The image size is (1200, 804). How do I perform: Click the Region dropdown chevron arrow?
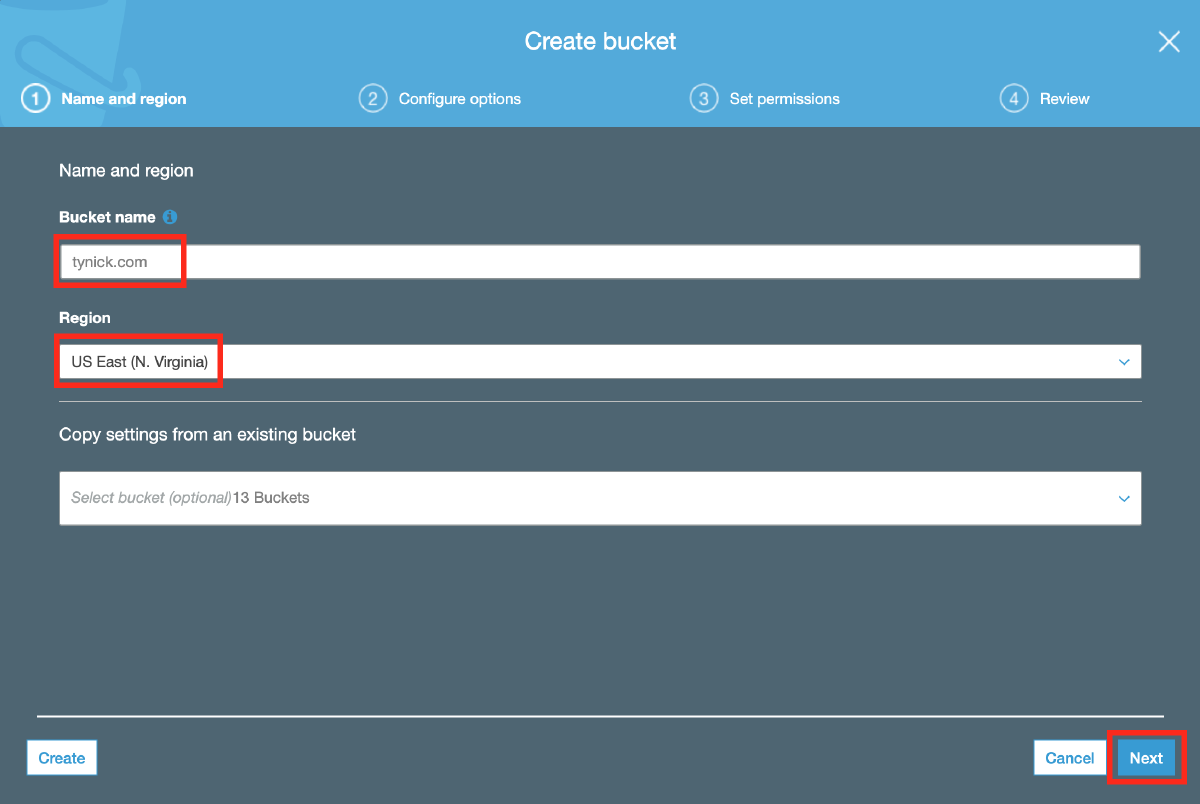(x=1124, y=362)
